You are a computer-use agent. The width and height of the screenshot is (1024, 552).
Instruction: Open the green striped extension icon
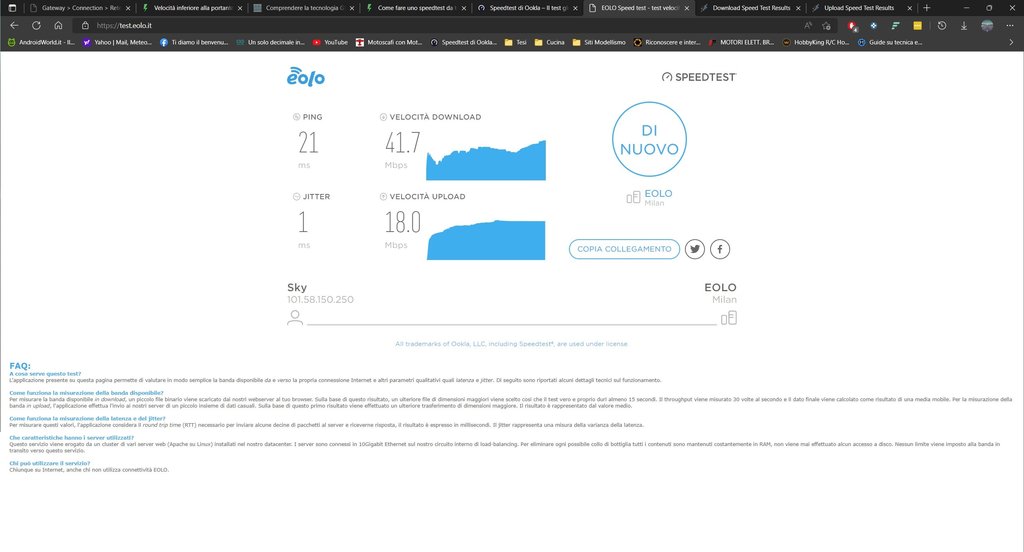(x=895, y=25)
